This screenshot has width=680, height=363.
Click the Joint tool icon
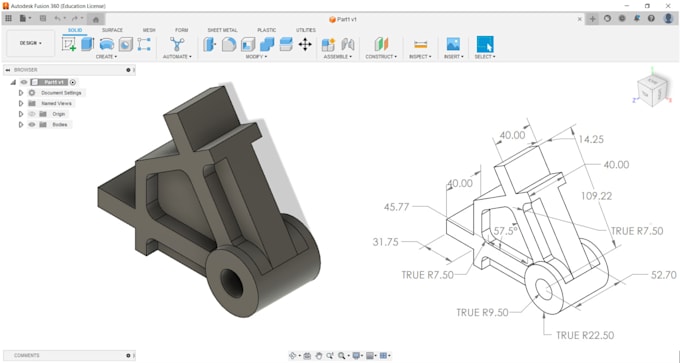tap(347, 44)
